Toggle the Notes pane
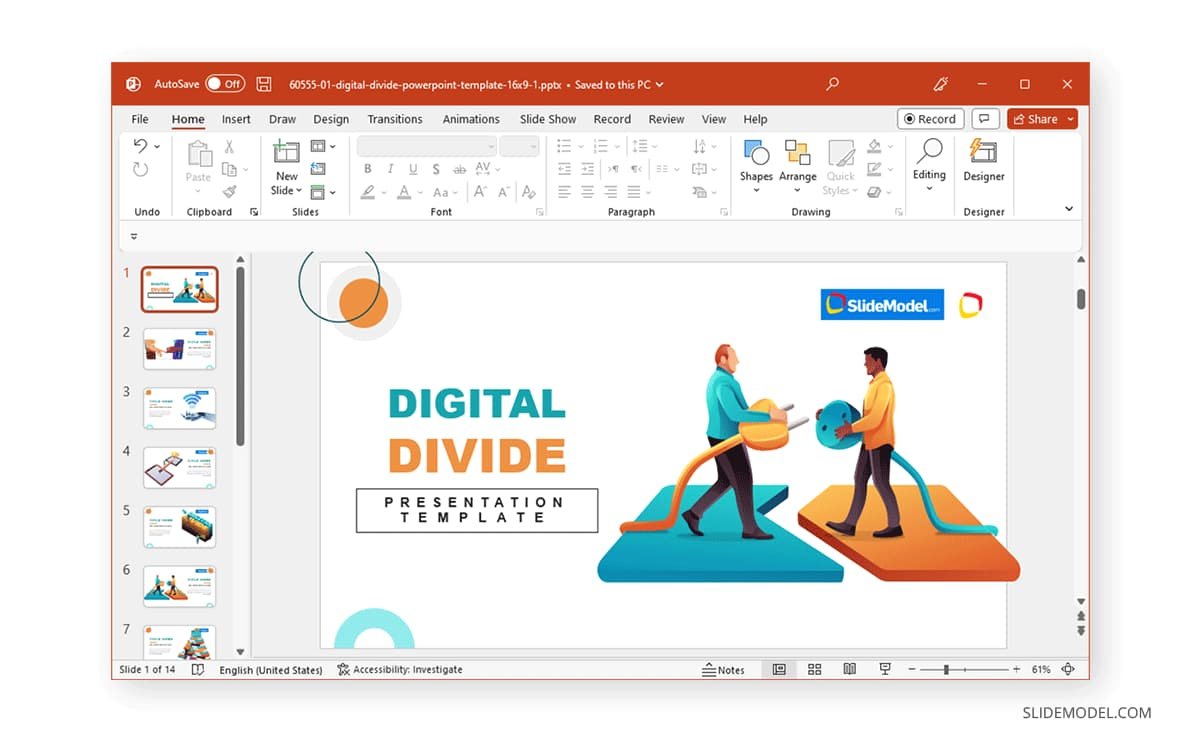This screenshot has width=1200, height=743. point(724,669)
